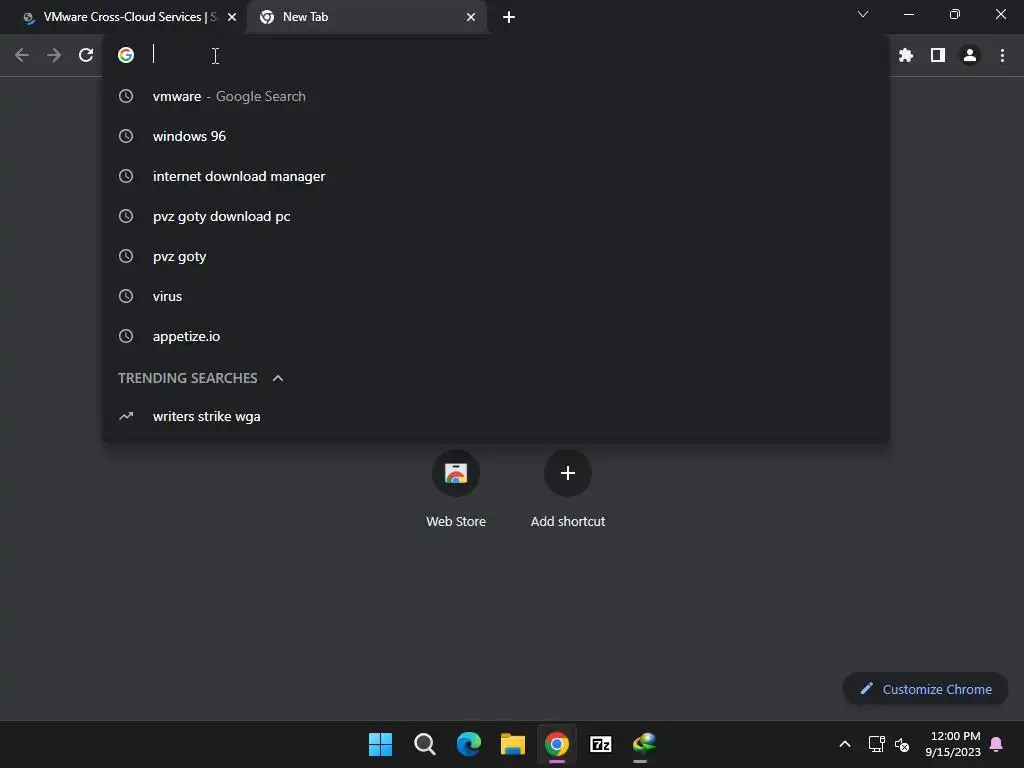The width and height of the screenshot is (1024, 768).
Task: Click the Chrome taskbar icon
Action: coord(556,744)
